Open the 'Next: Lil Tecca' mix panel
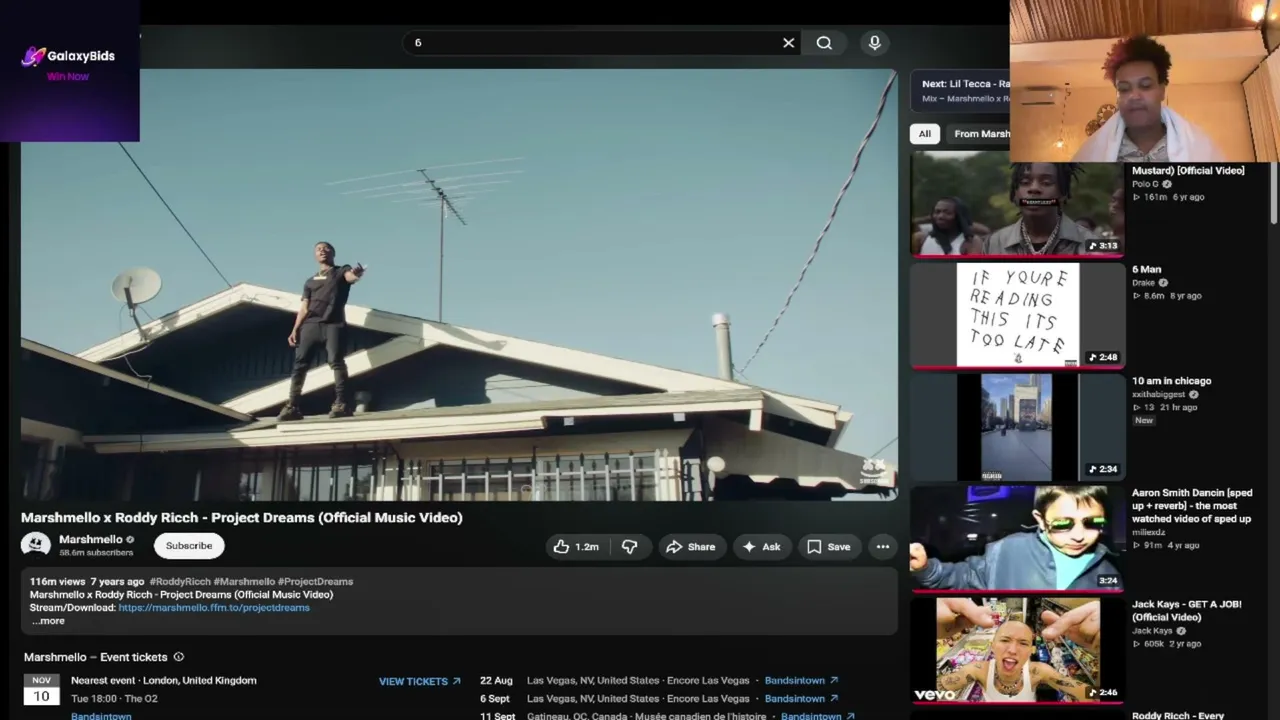Image resolution: width=1280 pixels, height=720 pixels. click(962, 91)
